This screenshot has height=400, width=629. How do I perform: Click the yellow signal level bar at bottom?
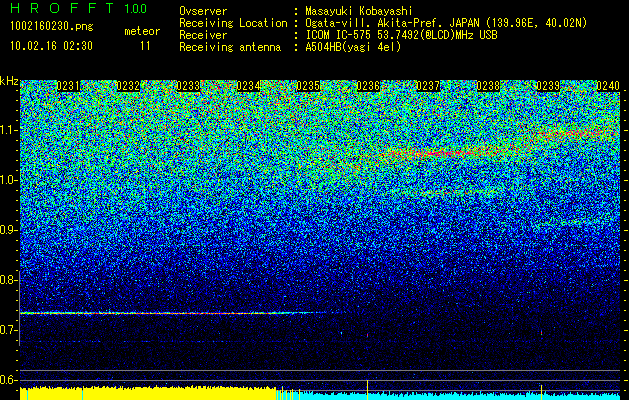148,394
